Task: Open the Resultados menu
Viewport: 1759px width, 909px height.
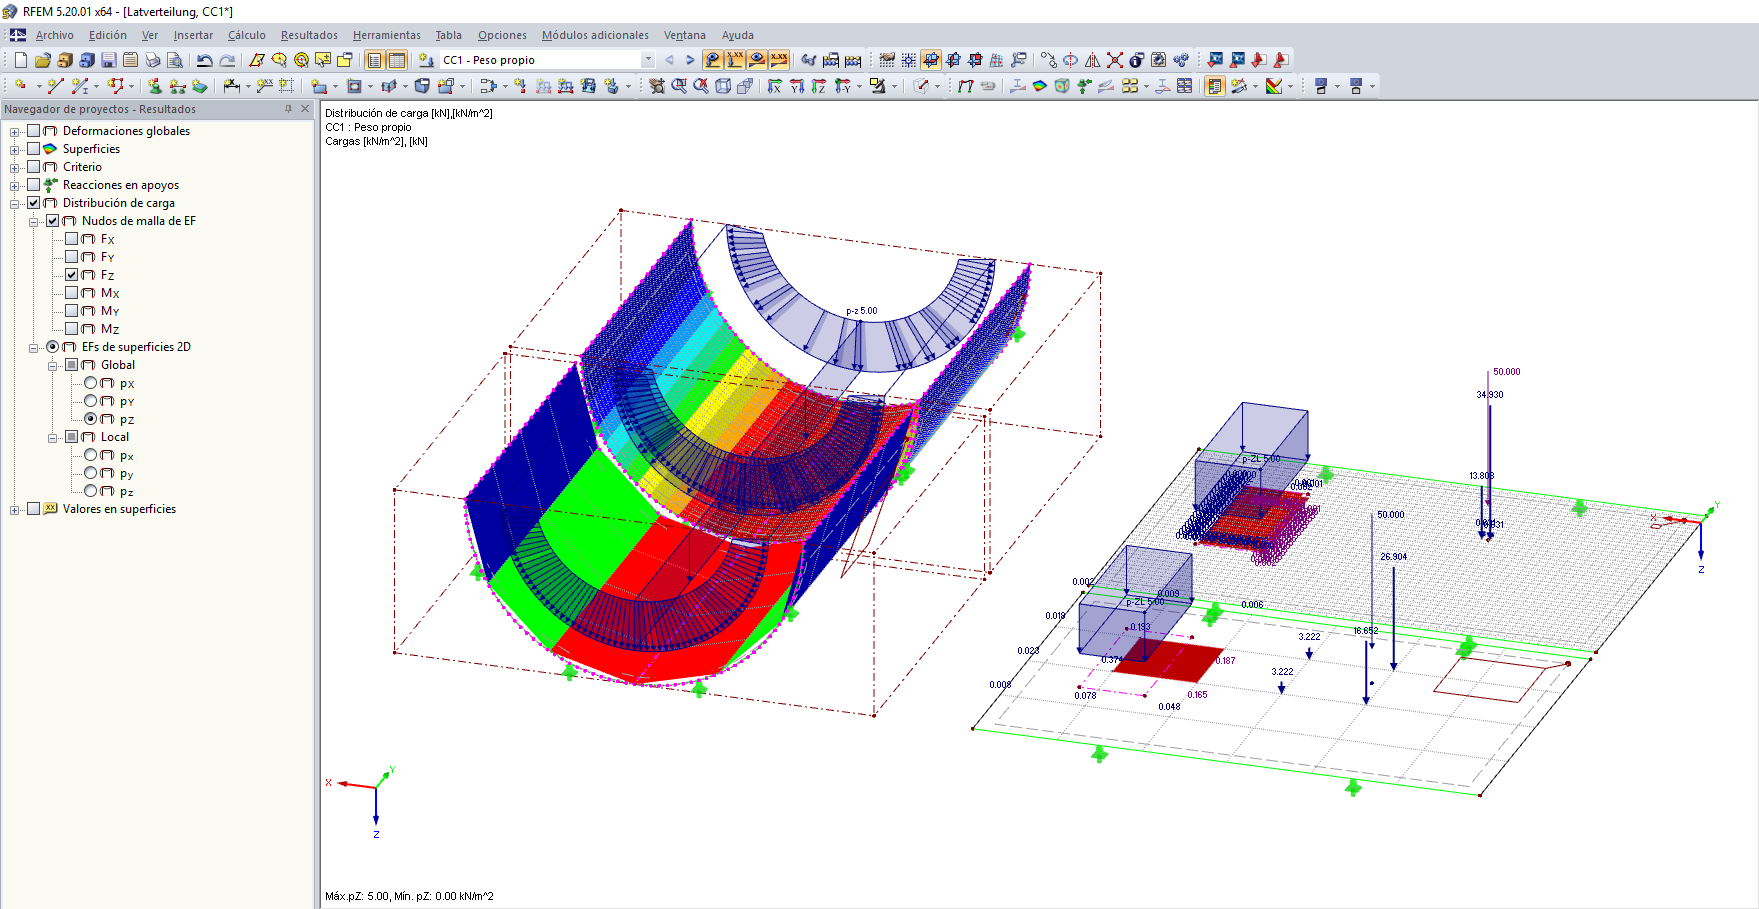Action: pyautogui.click(x=309, y=35)
